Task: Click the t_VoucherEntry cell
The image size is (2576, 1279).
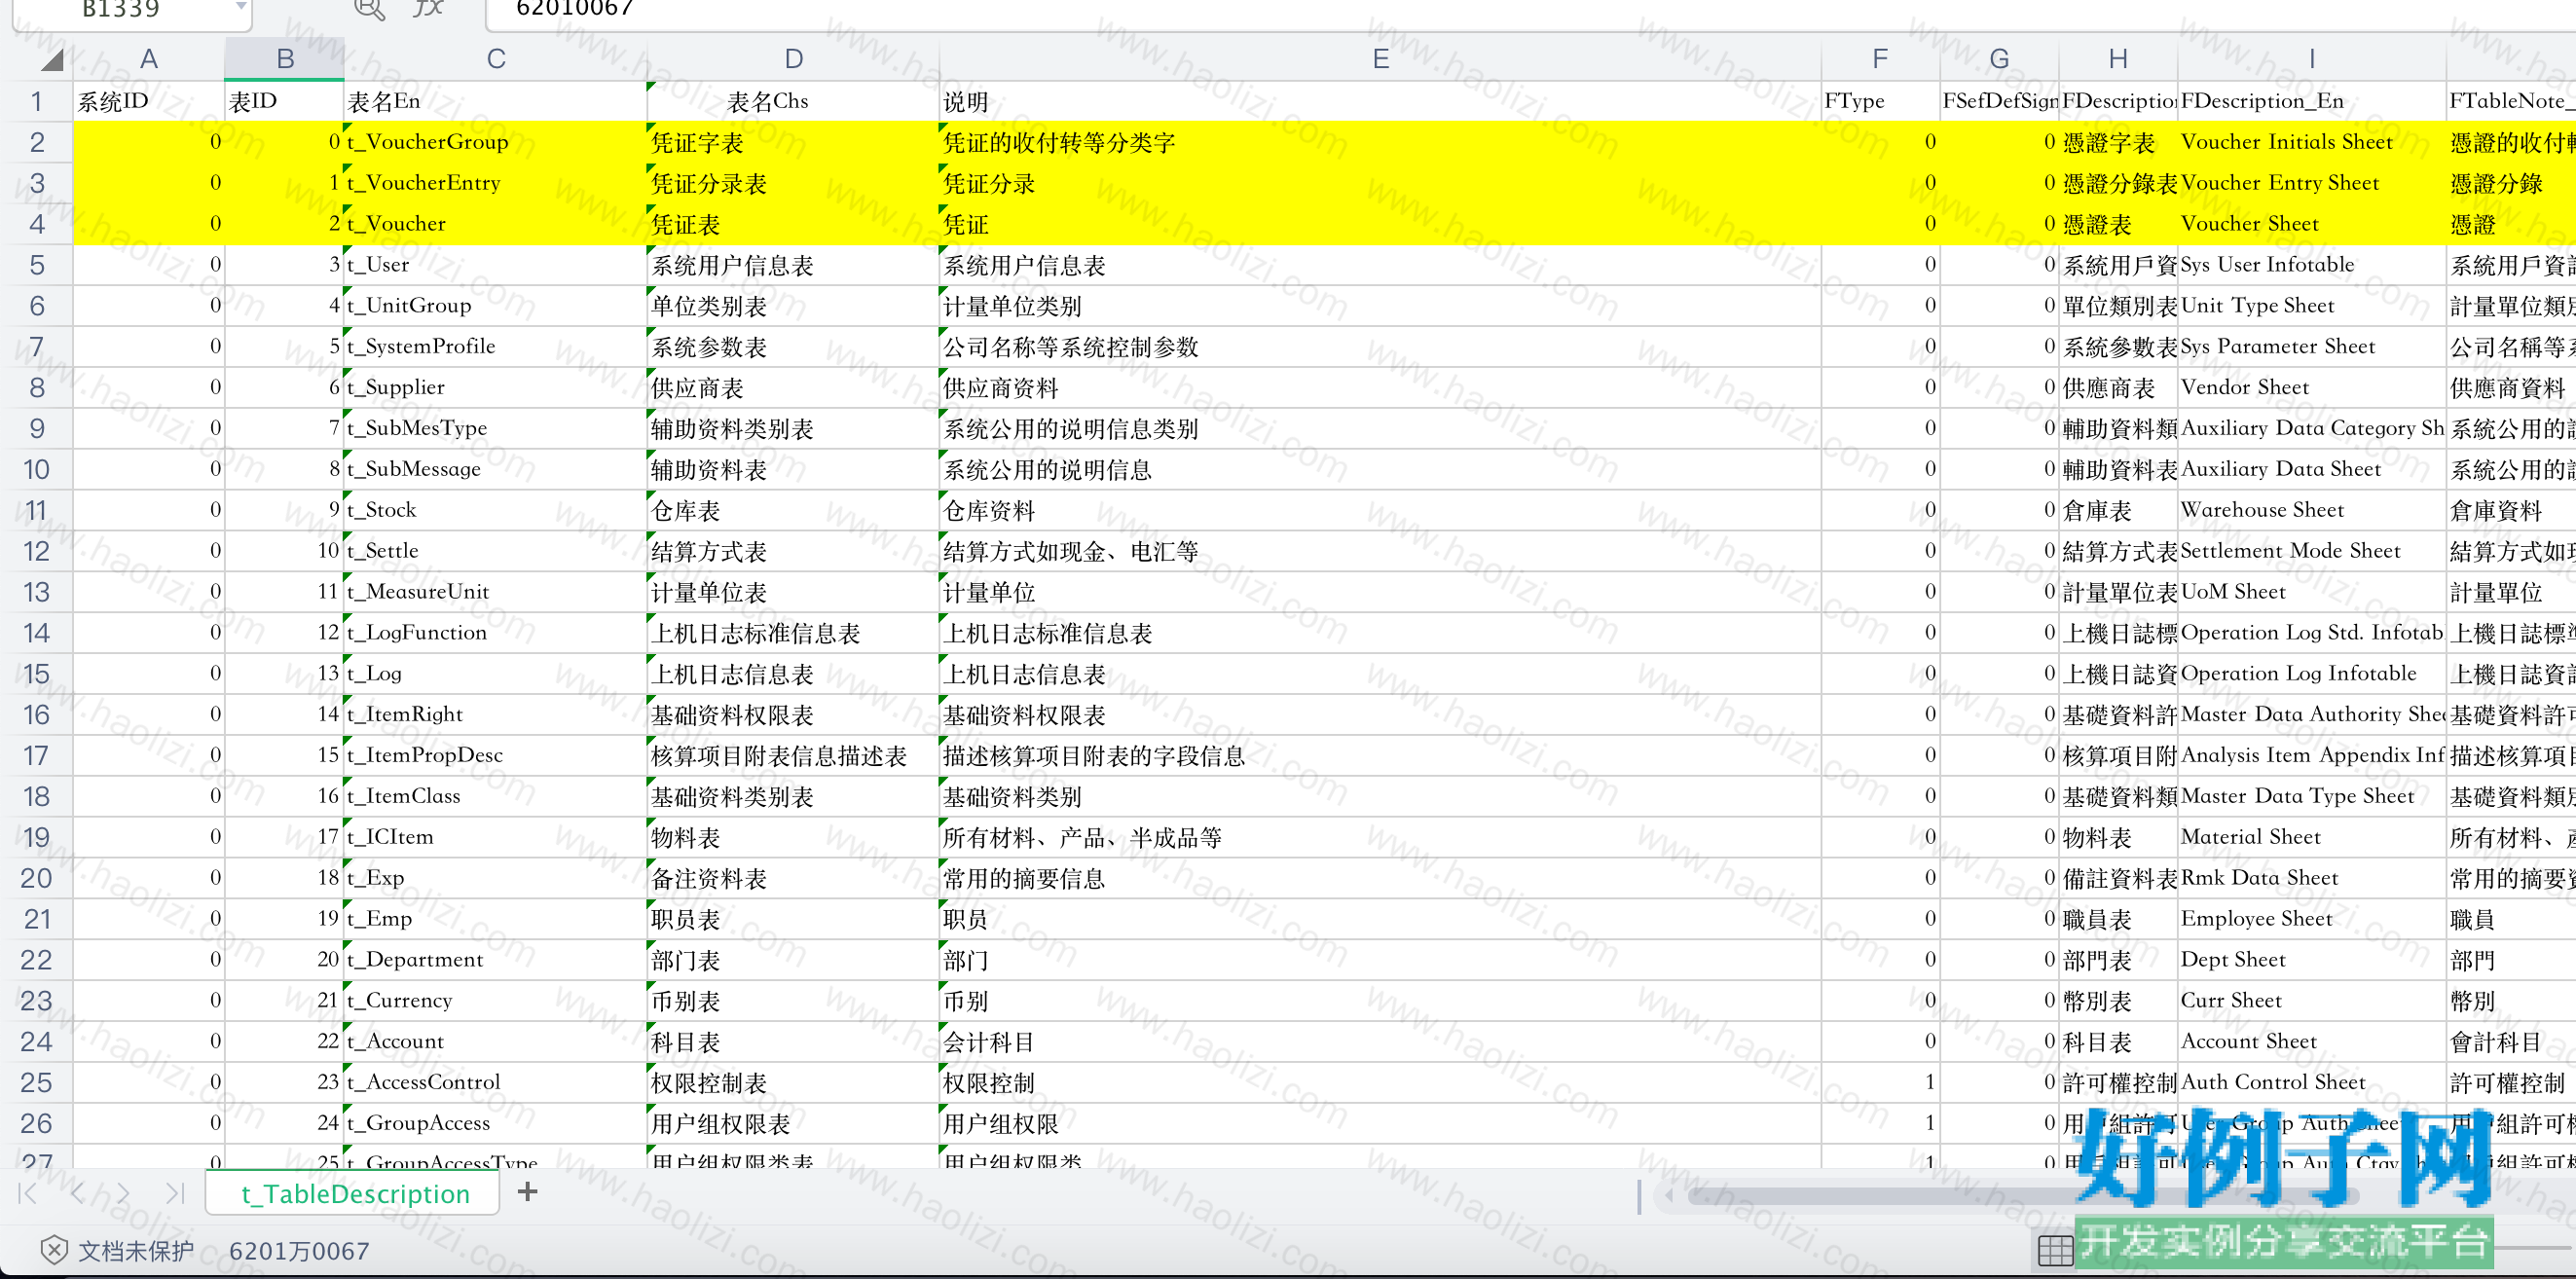Action: click(x=495, y=183)
